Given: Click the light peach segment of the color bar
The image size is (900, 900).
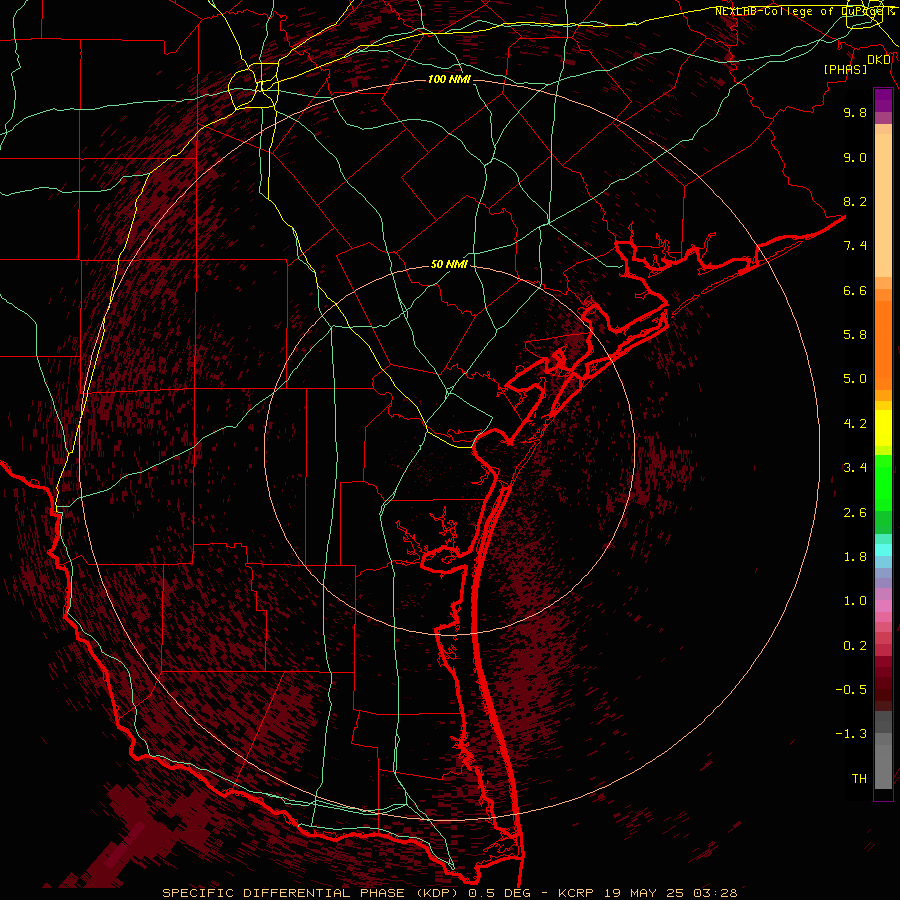Looking at the screenshot, I should [883, 205].
